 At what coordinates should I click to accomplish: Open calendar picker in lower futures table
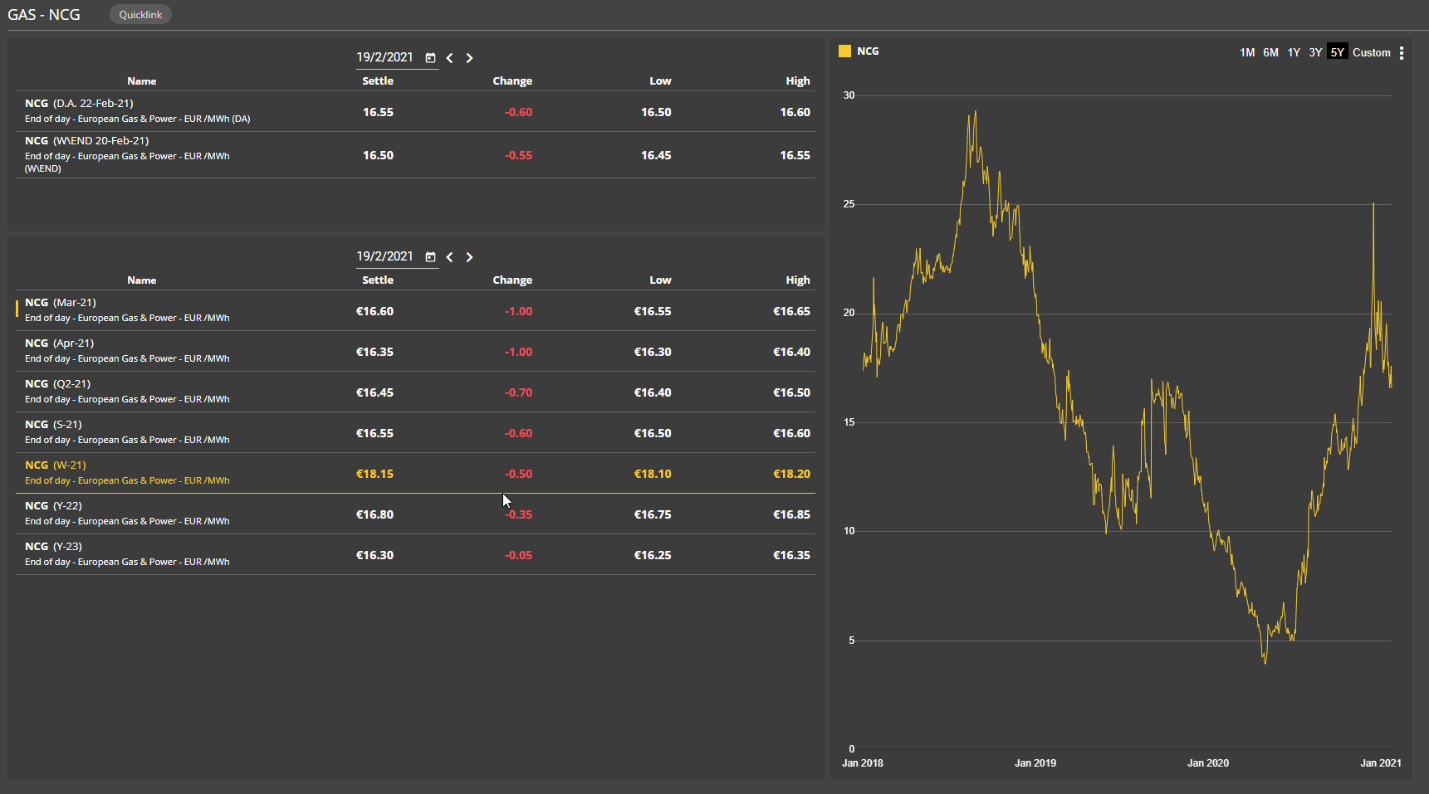point(430,257)
